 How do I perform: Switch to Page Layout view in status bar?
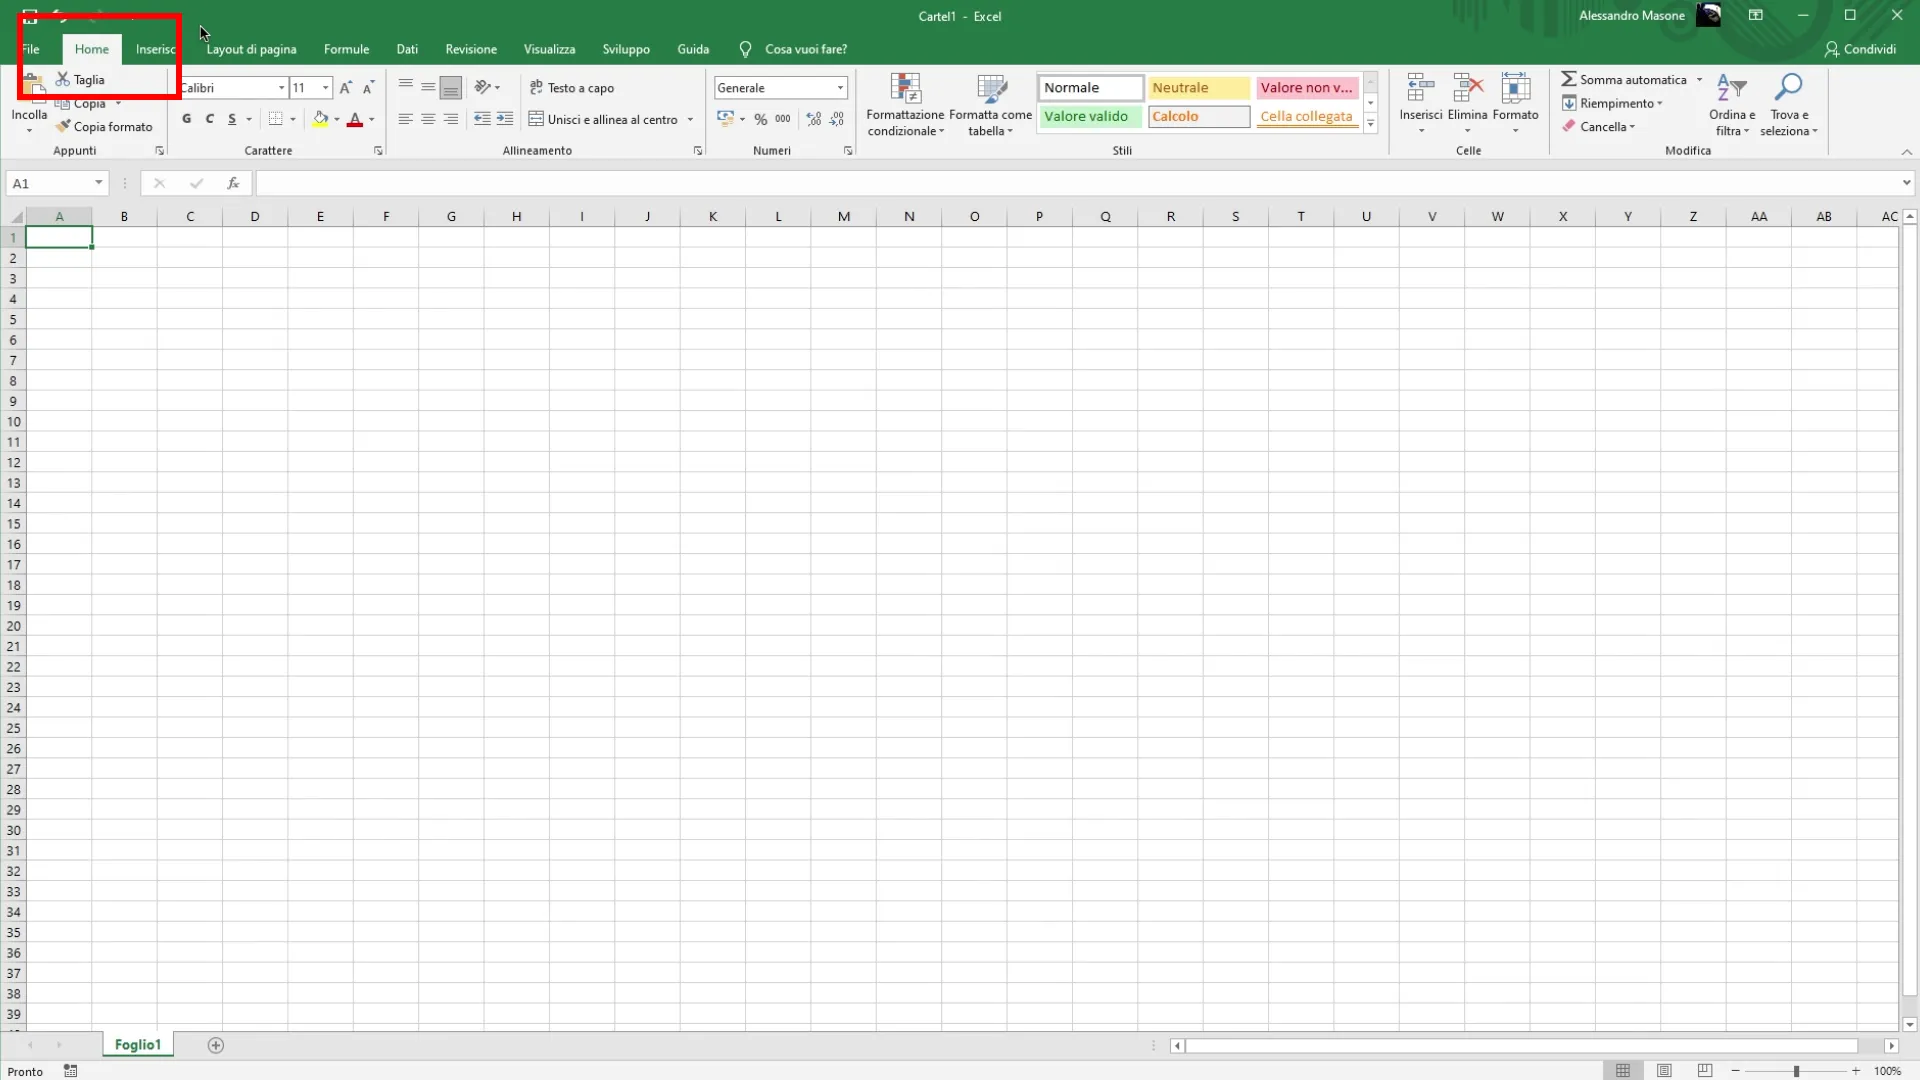1664,1071
